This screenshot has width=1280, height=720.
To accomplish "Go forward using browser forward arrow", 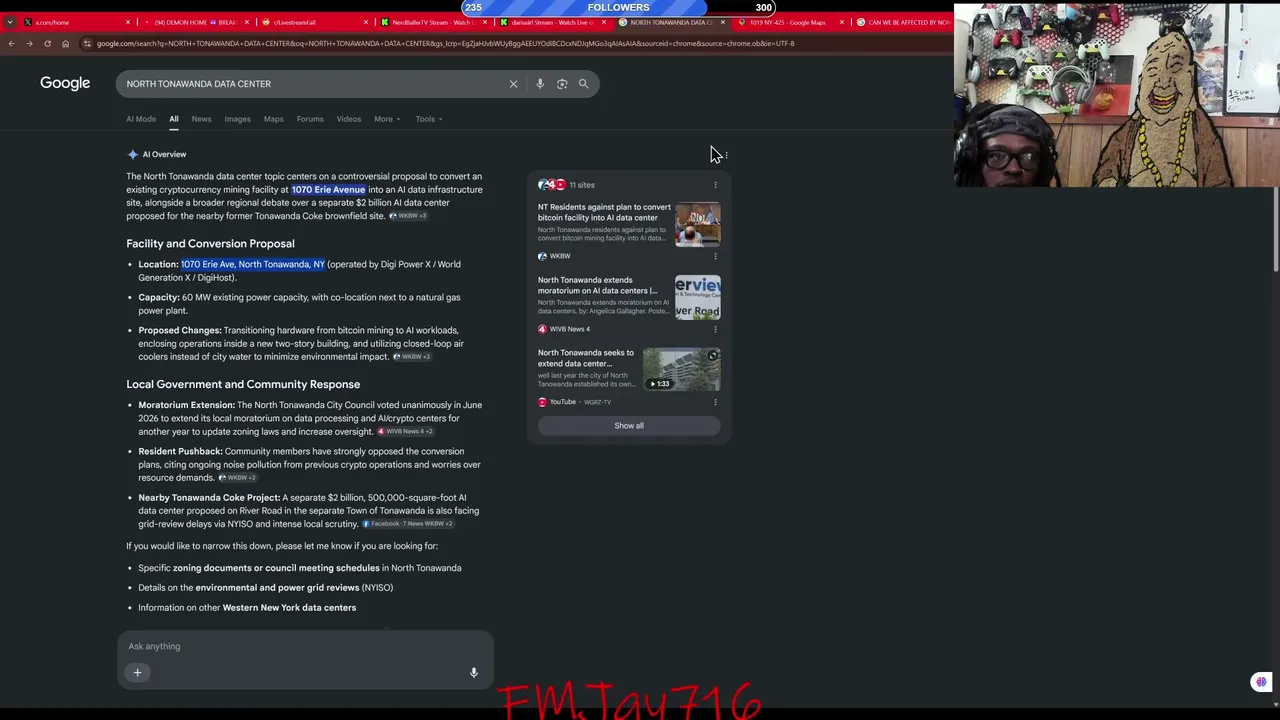I will (29, 43).
